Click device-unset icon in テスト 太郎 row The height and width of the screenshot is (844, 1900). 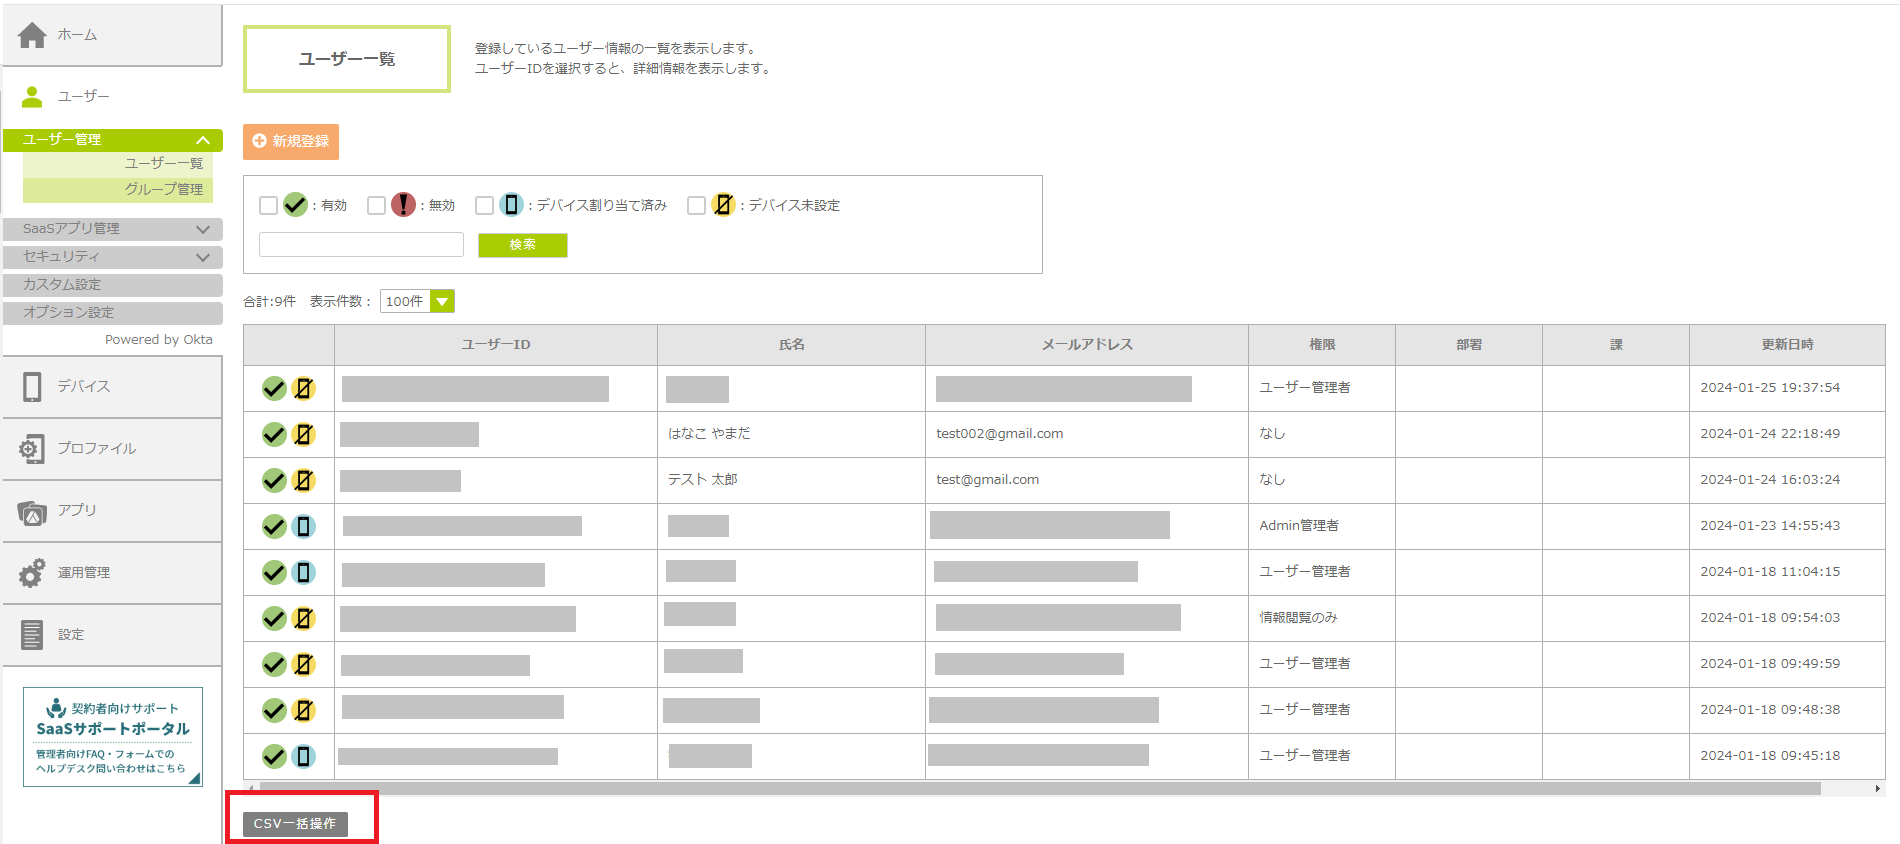(303, 480)
